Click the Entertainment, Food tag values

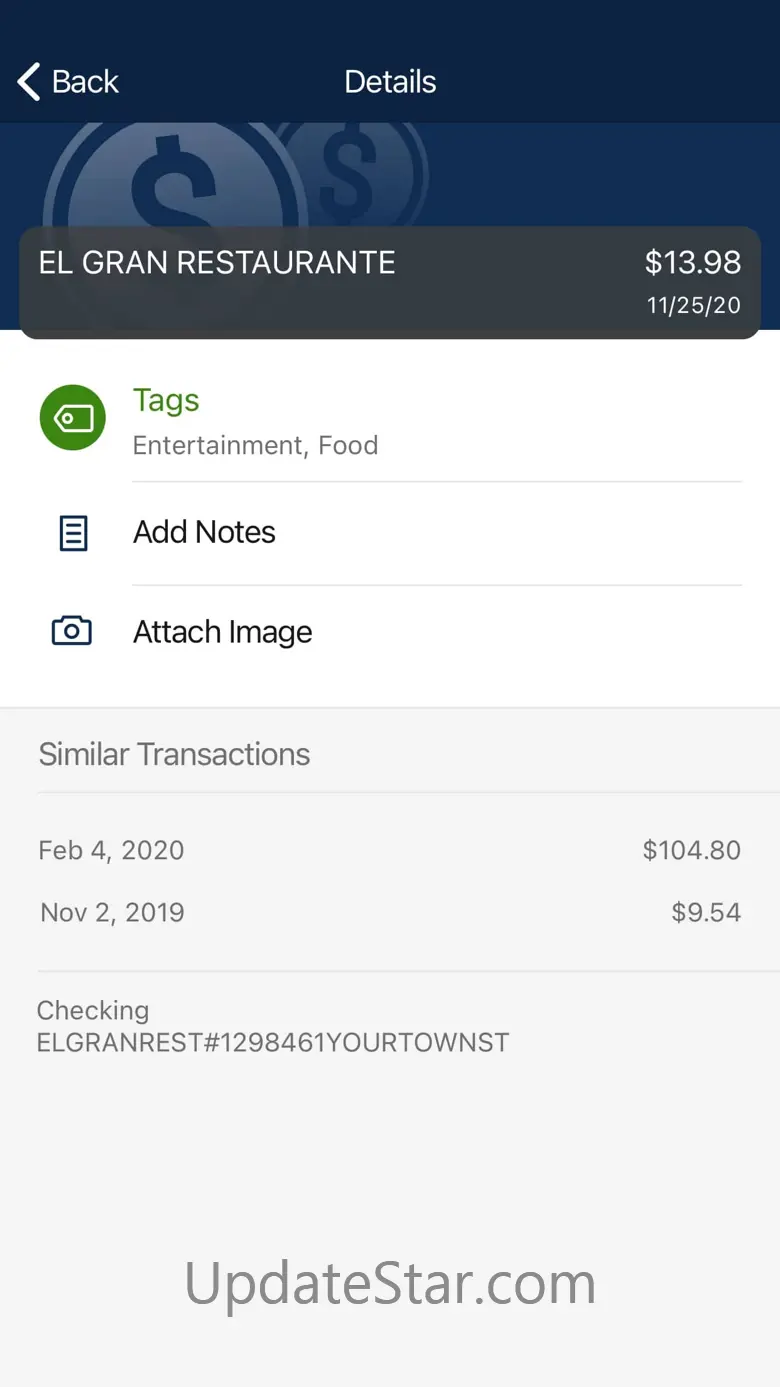(x=255, y=445)
